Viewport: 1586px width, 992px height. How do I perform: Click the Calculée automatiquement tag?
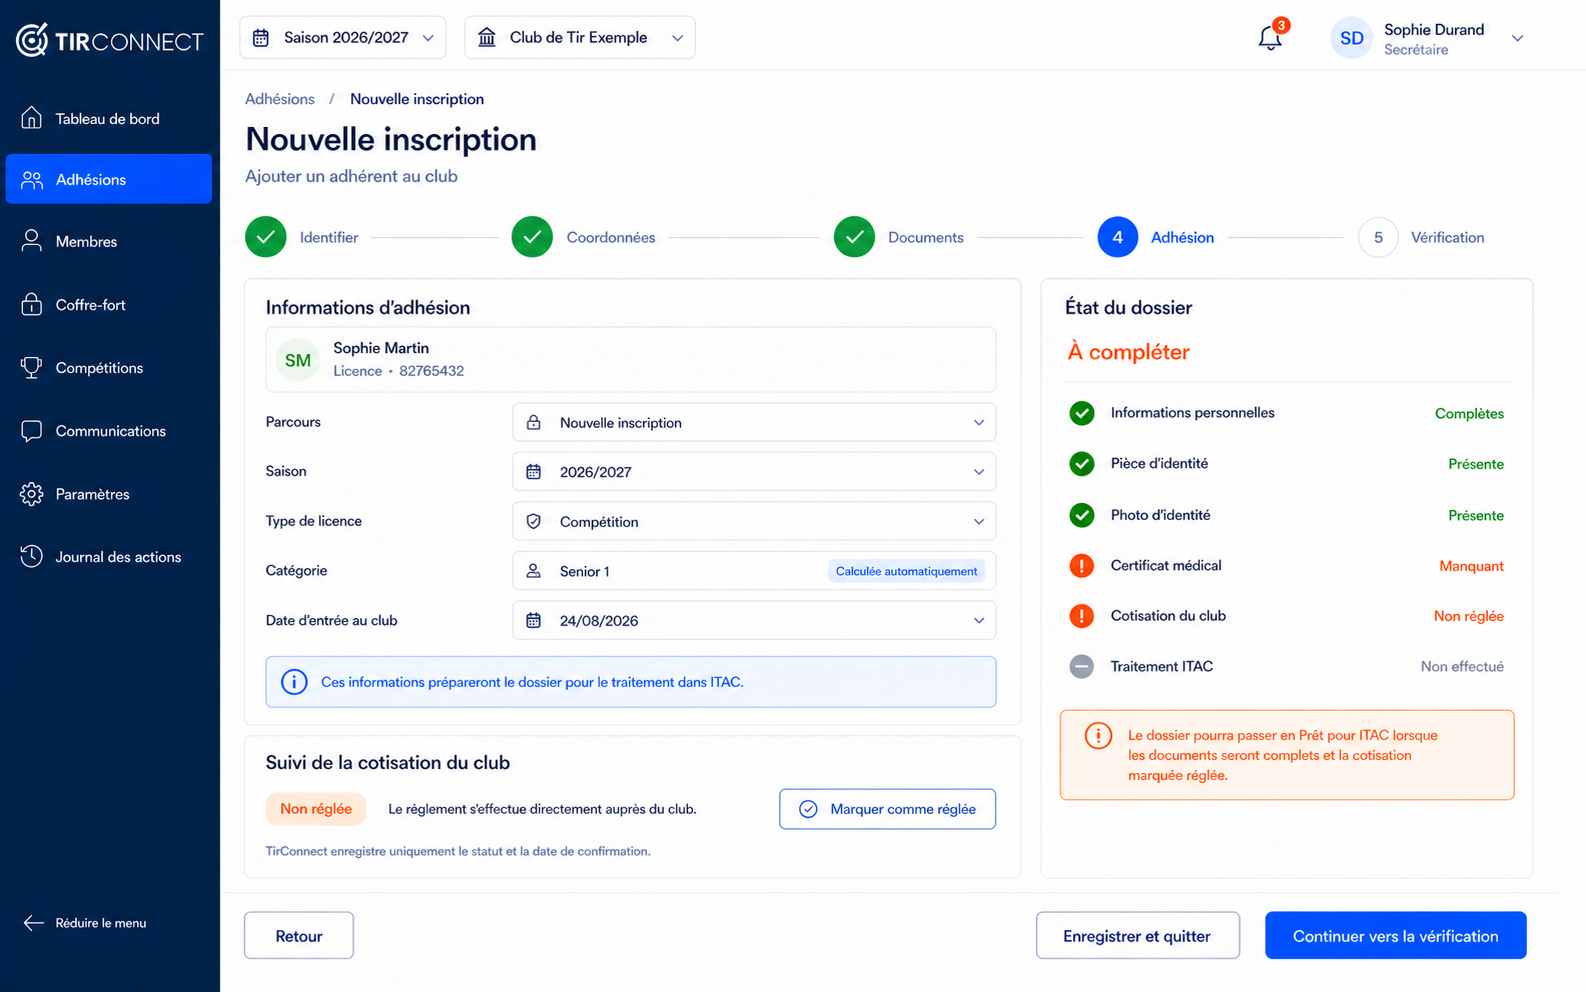(x=906, y=571)
